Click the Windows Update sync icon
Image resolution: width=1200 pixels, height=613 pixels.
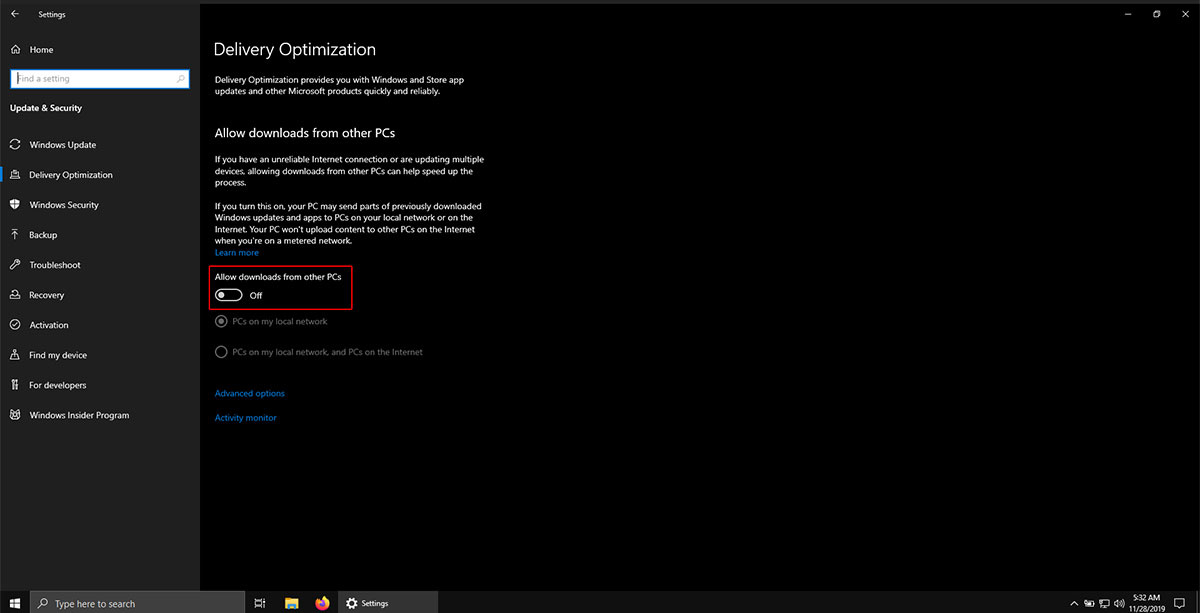point(15,145)
